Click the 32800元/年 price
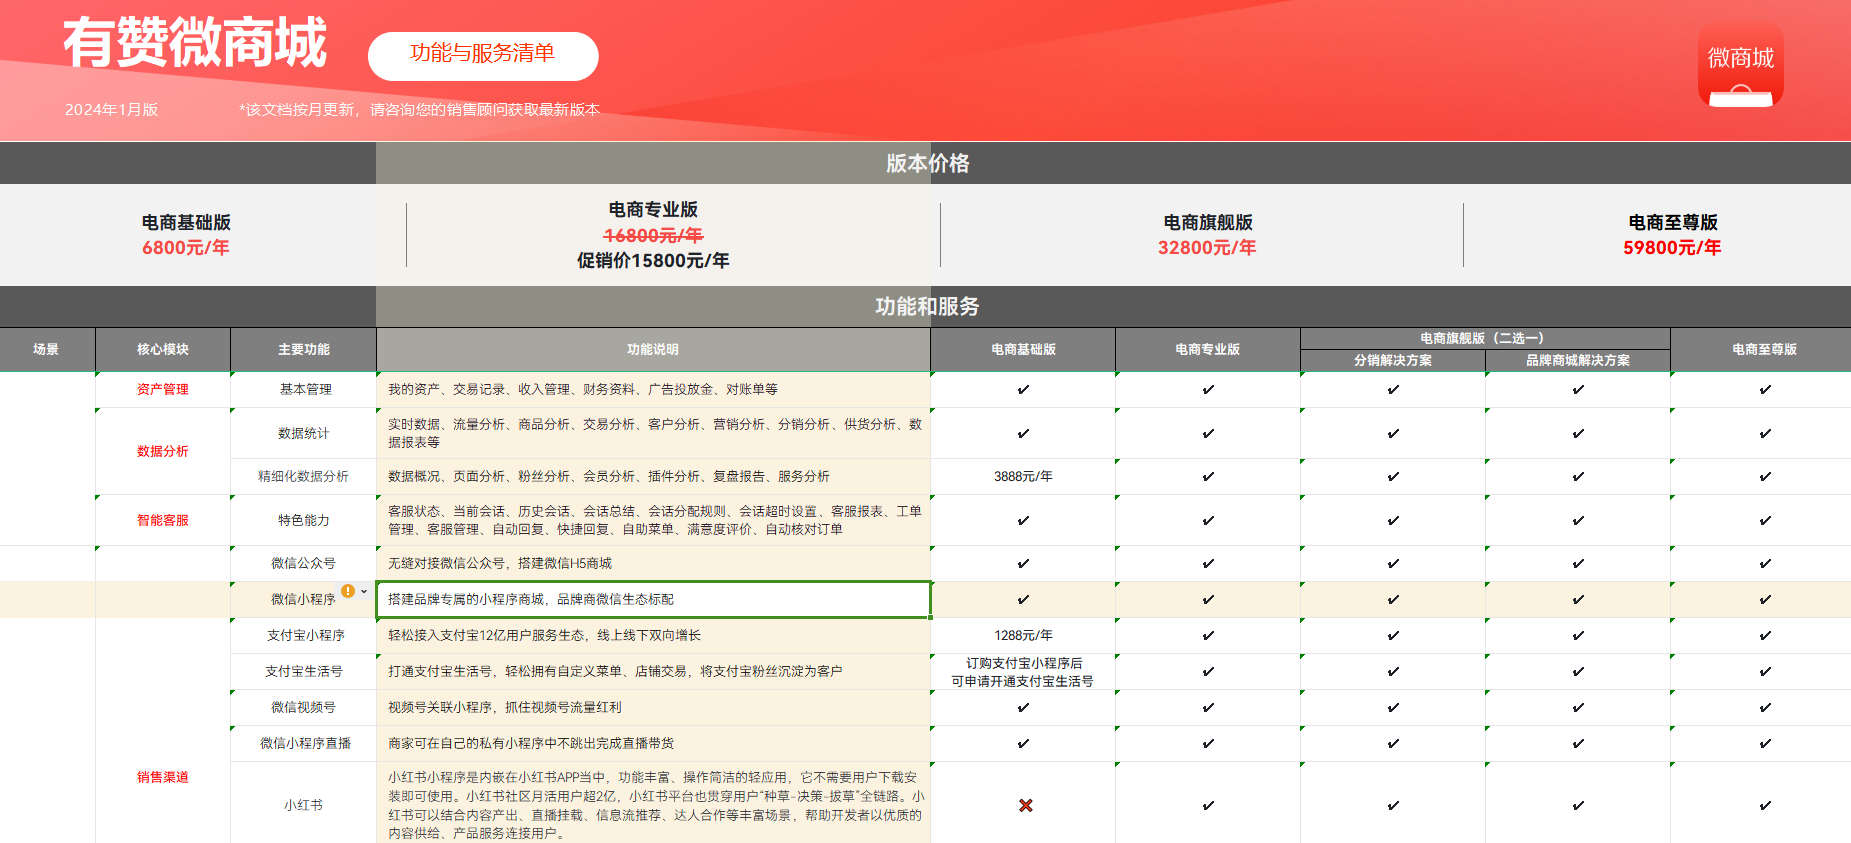 (x=1207, y=247)
